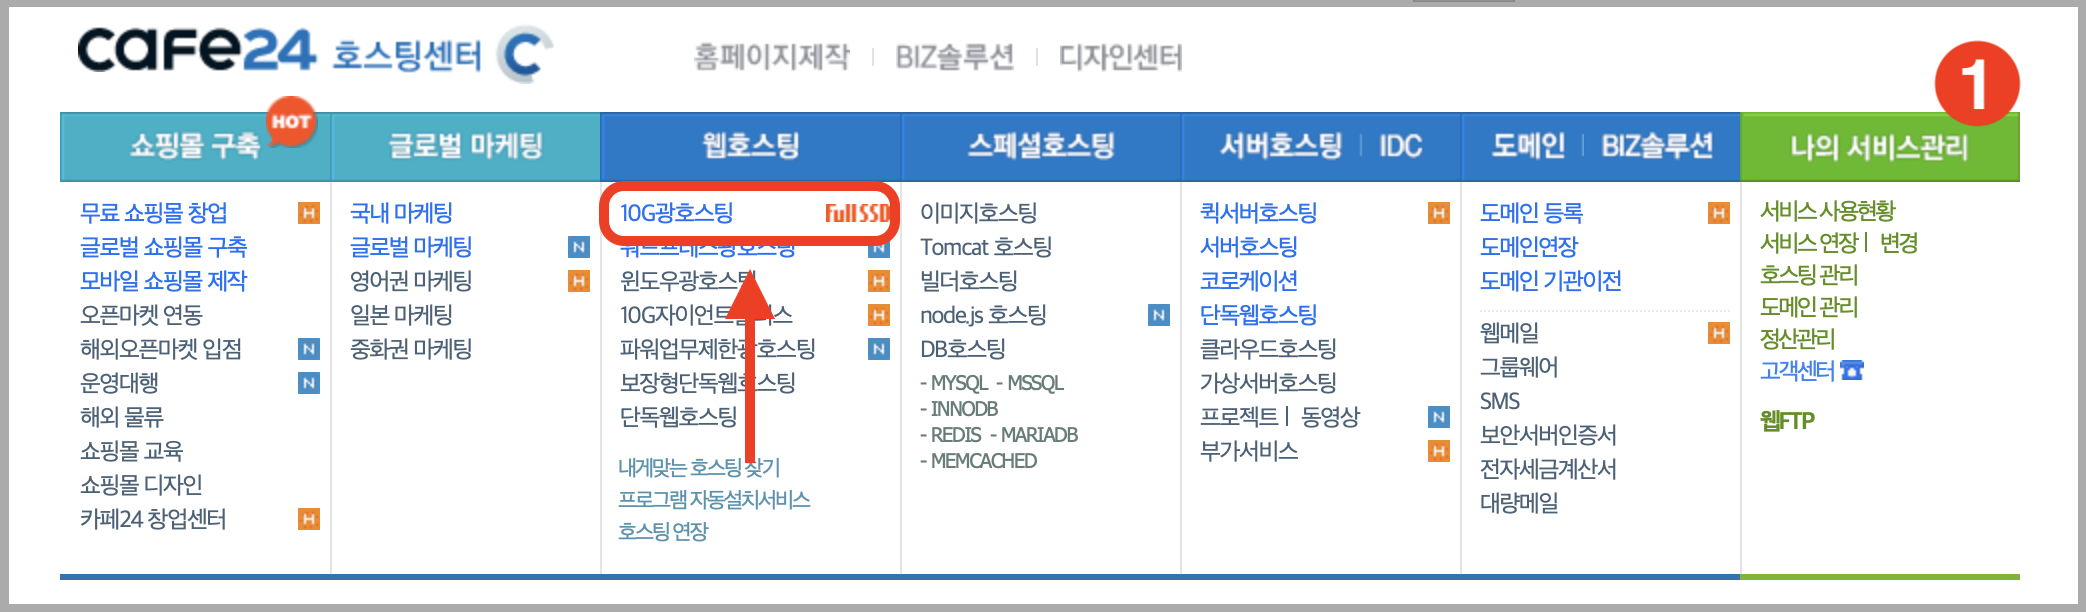The width and height of the screenshot is (2086, 612).
Task: Click the telephone icon beside 고객센터
Action: [1852, 371]
